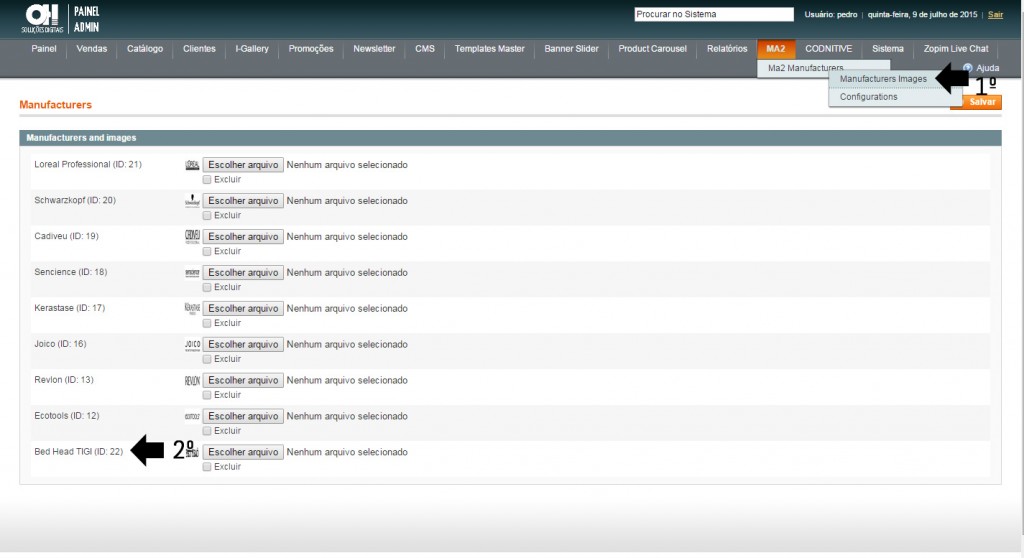The height and width of the screenshot is (558, 1024).
Task: Check Excluir for Kerastase
Action: [x=207, y=323]
